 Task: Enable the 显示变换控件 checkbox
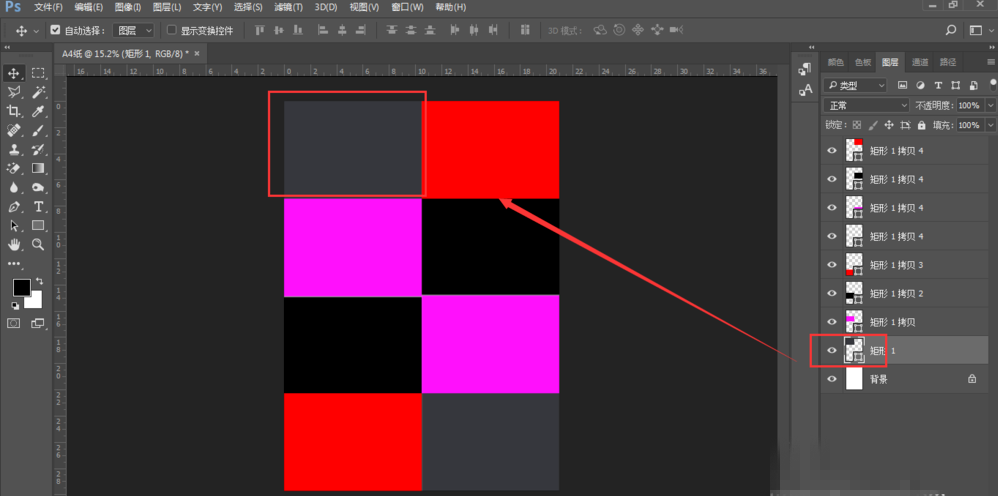point(171,31)
